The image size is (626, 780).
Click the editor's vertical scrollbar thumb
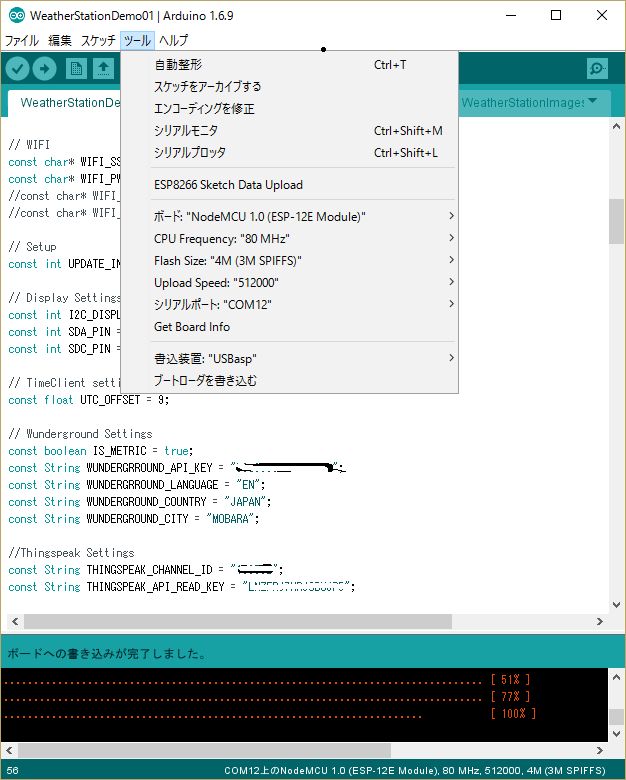point(616,222)
